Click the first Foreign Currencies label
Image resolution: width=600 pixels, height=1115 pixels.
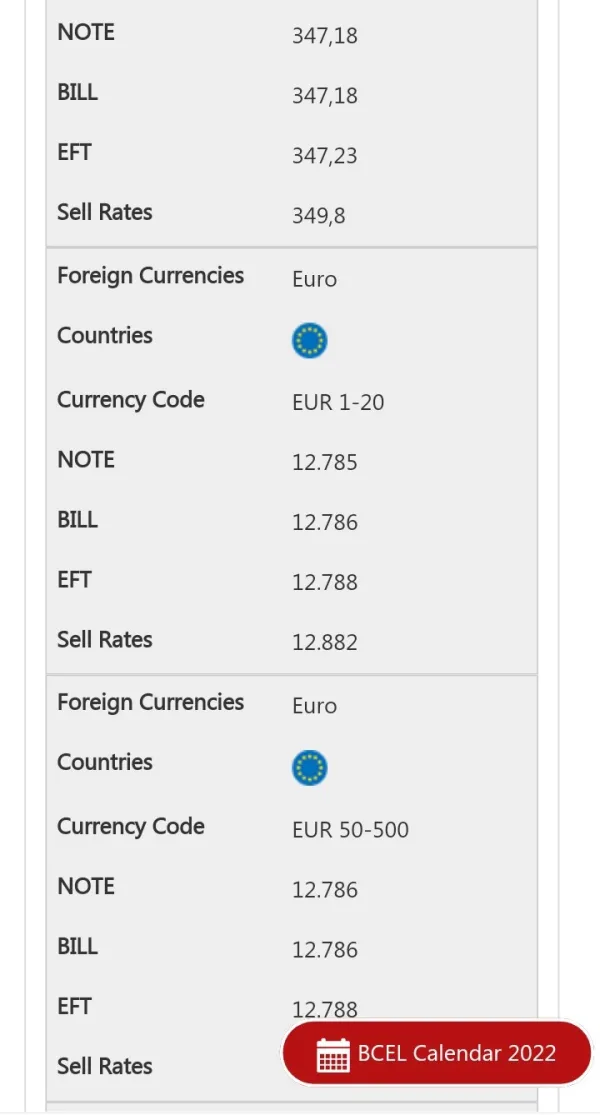coord(150,276)
